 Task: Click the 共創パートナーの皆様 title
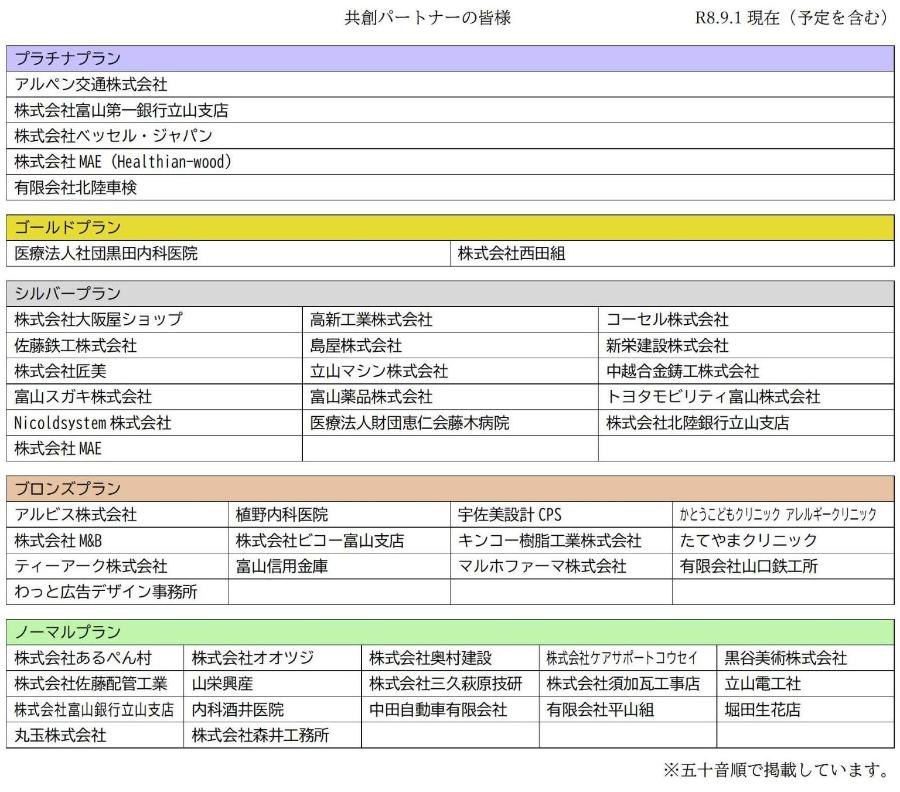point(428,18)
